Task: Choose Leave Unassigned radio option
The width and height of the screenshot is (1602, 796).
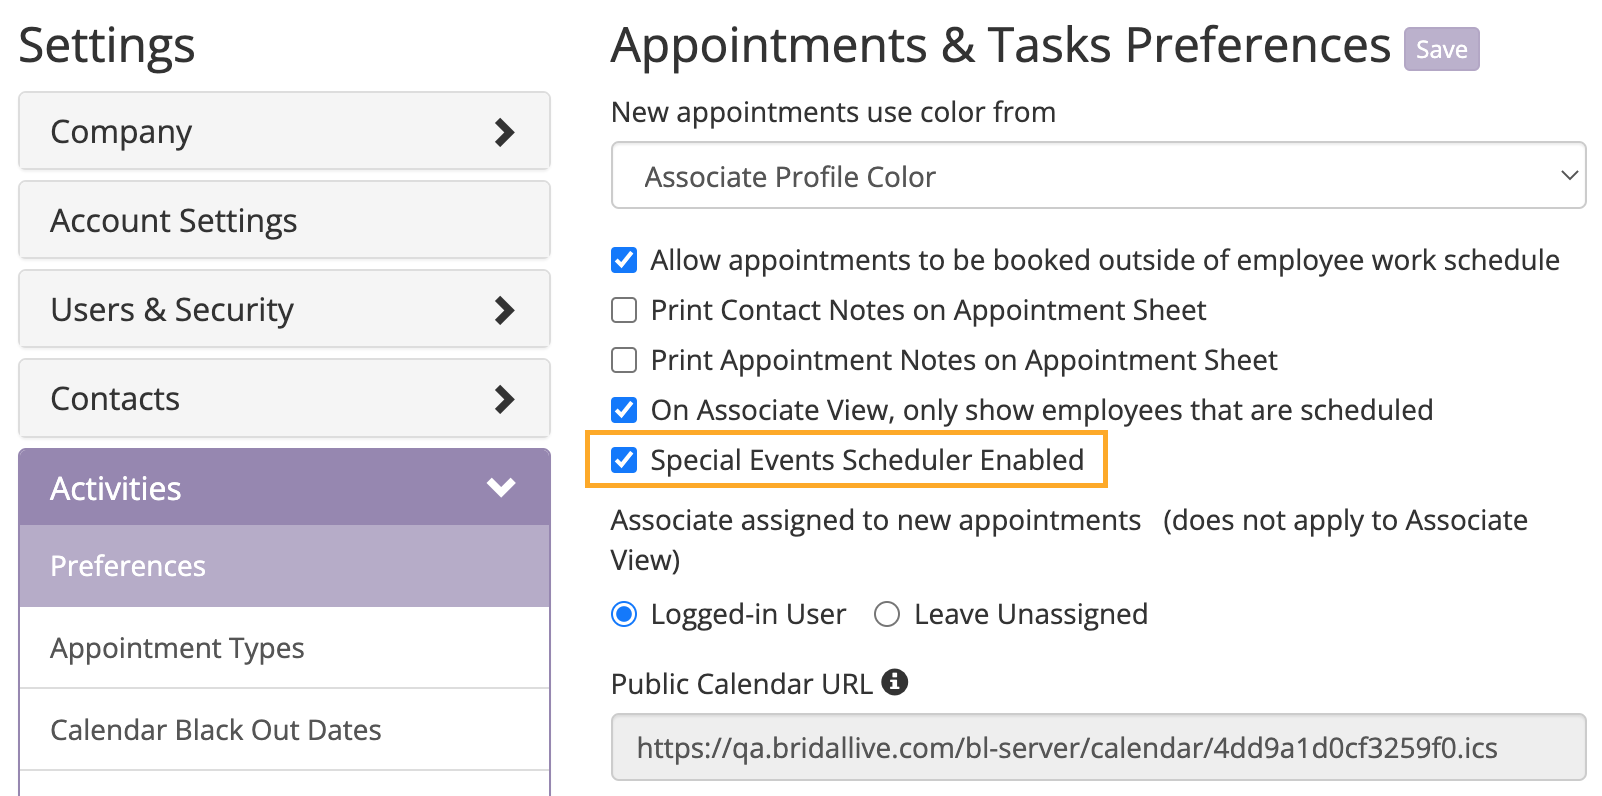Action: click(x=887, y=614)
